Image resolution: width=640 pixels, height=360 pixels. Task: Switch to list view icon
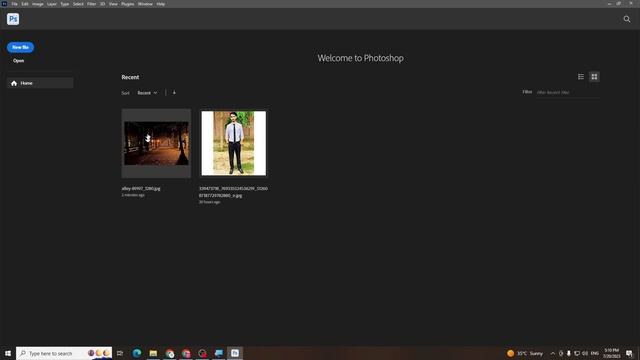(x=581, y=77)
